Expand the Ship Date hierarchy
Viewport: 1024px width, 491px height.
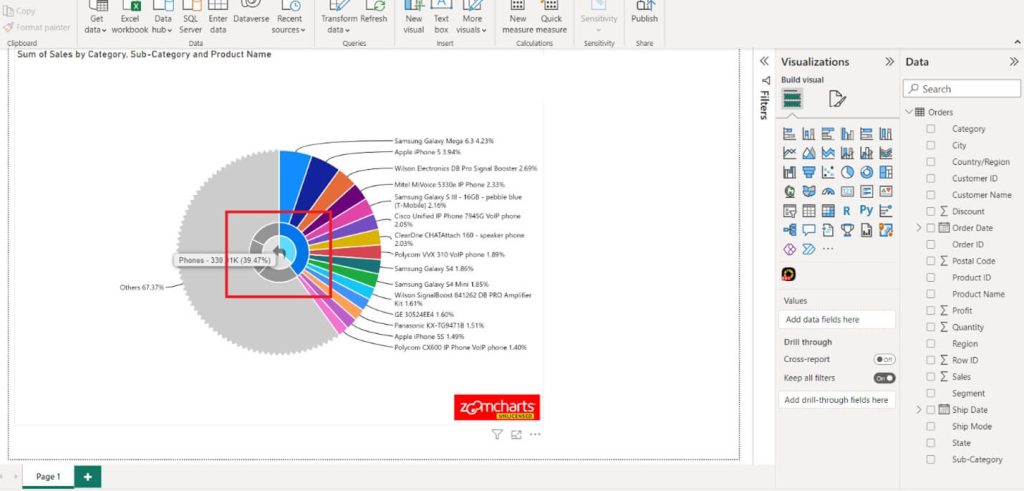(x=919, y=410)
